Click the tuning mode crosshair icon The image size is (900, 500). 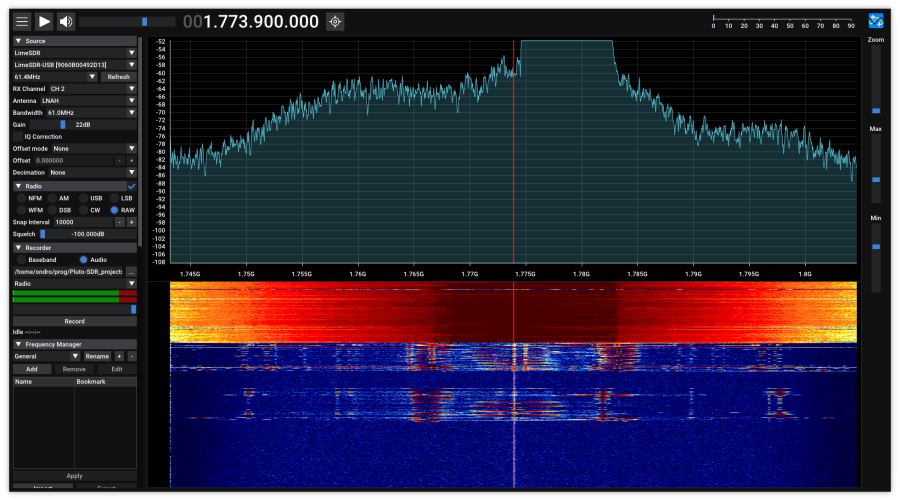coord(335,21)
